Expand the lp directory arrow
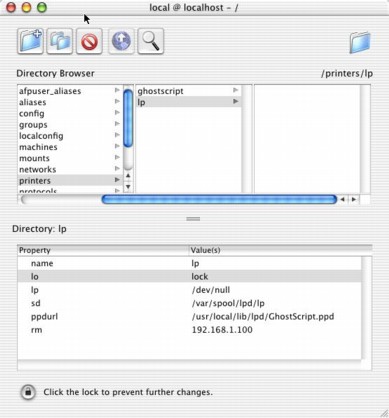This screenshot has width=389, height=418. coord(236,101)
